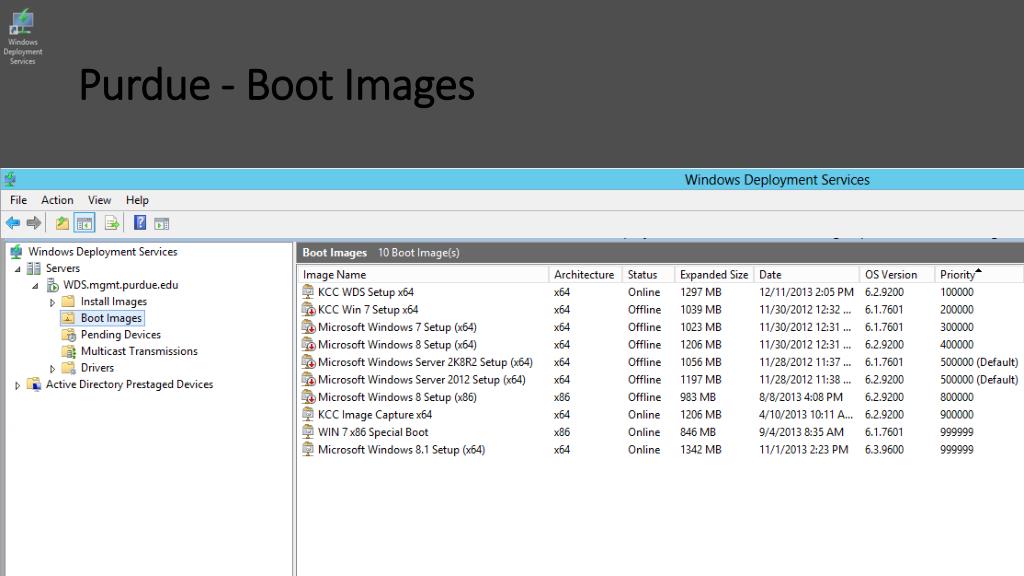
Task: Click the Microsoft Windows 7 Setup (x64) icon
Action: (308, 327)
